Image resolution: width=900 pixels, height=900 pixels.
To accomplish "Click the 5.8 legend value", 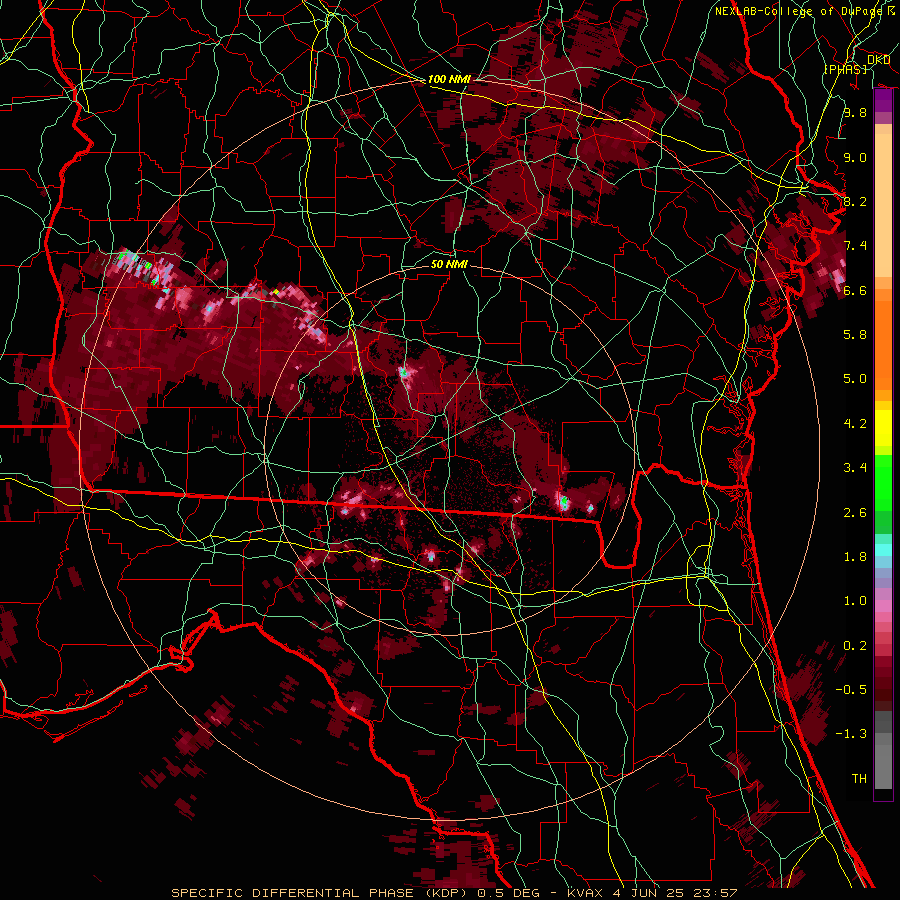I will tap(855, 335).
